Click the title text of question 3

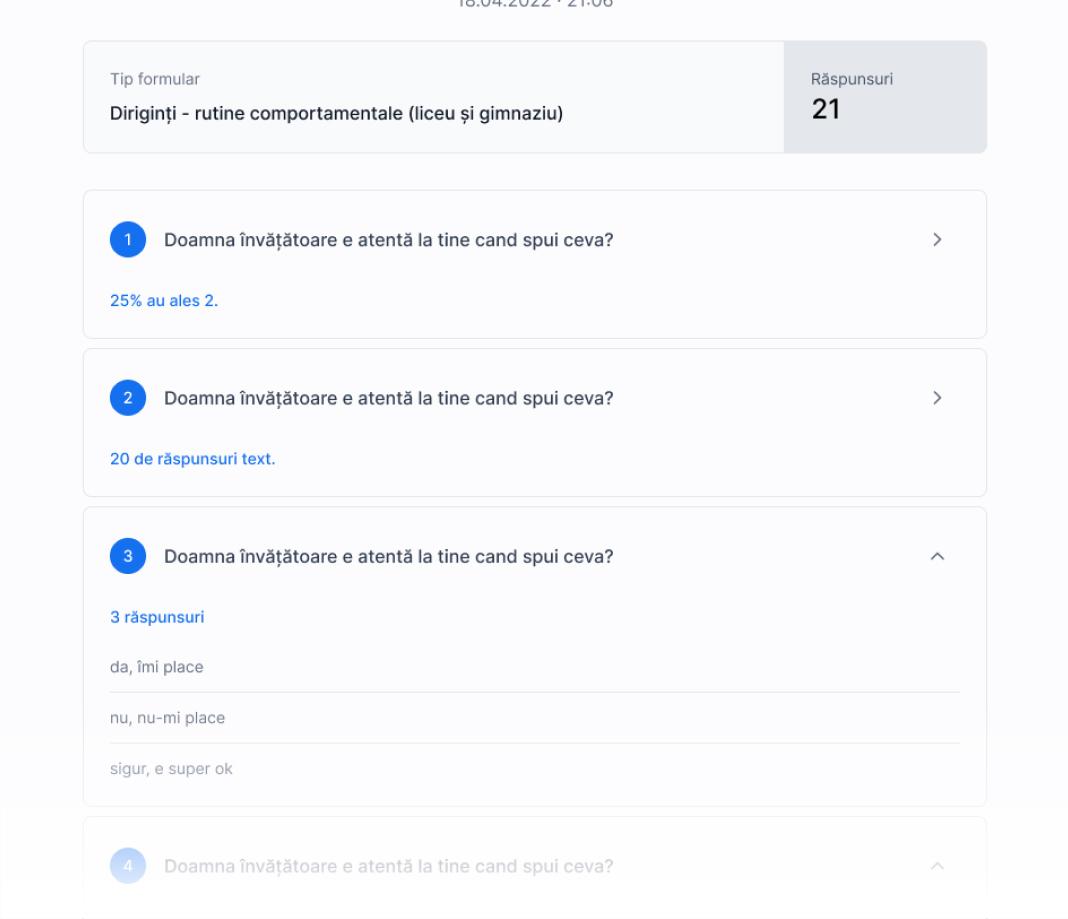(388, 557)
